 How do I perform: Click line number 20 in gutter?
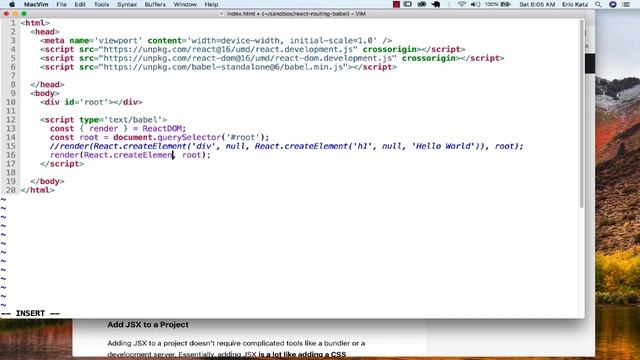(x=11, y=190)
